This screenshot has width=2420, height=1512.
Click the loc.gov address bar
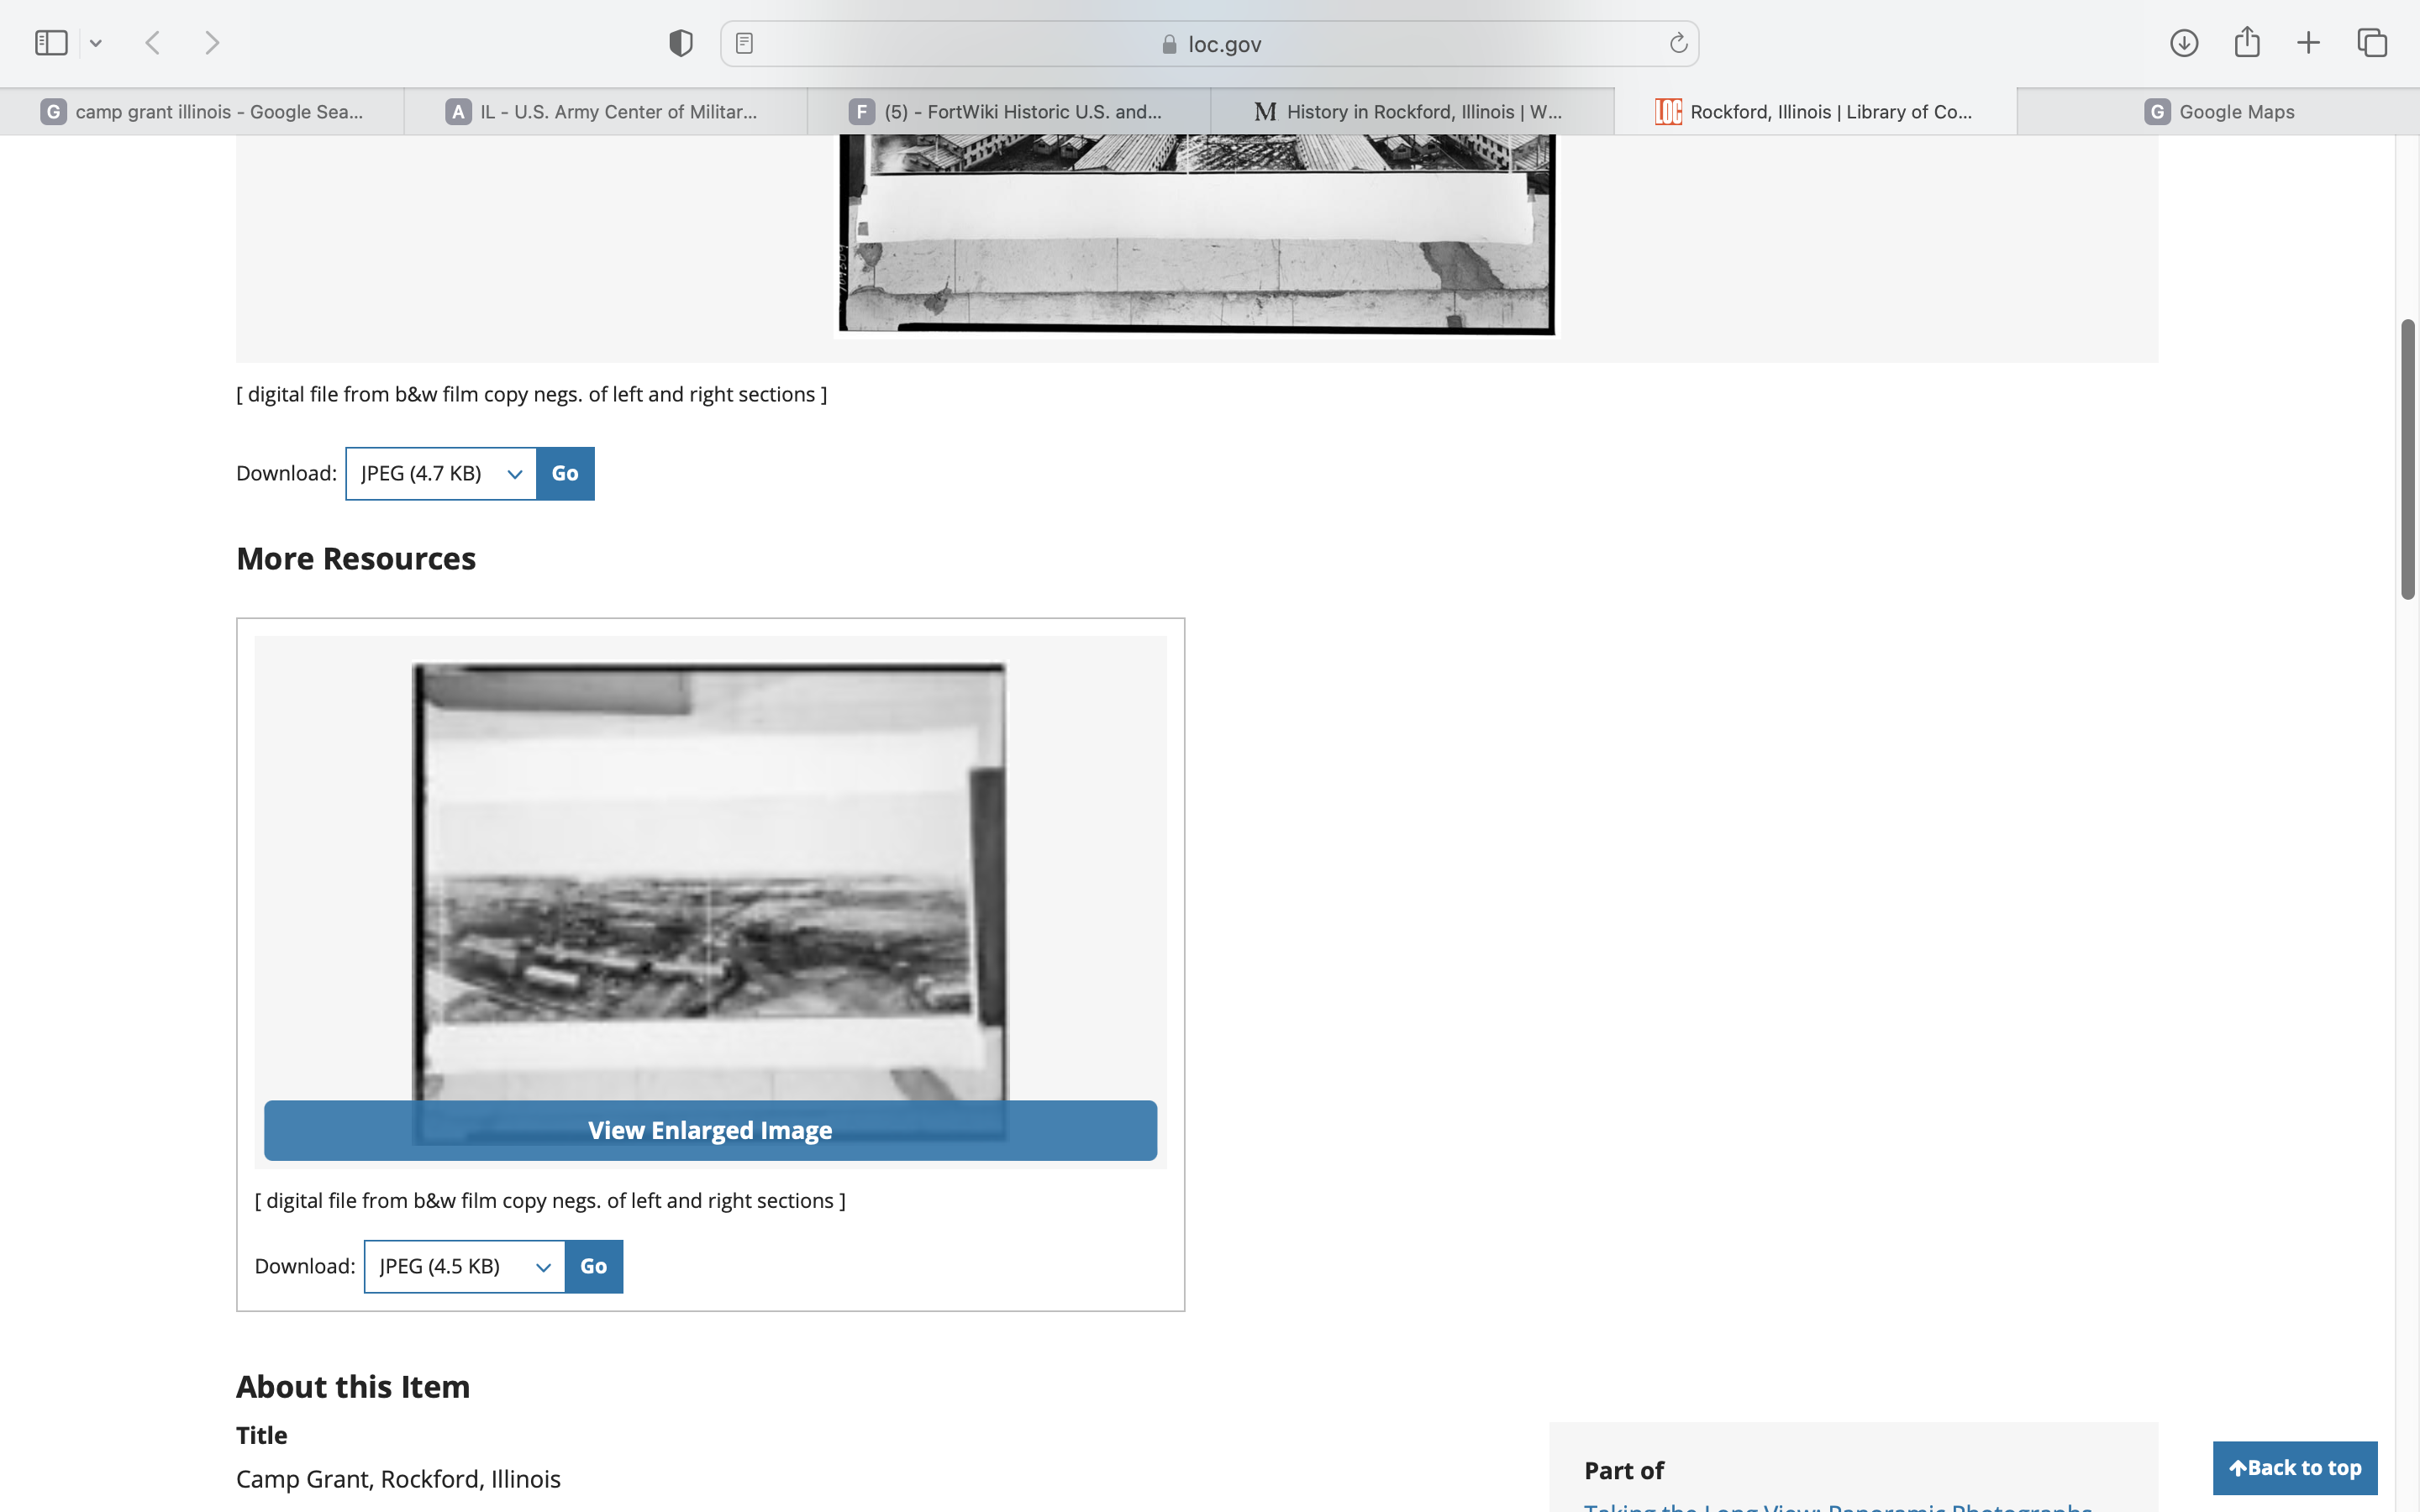pos(1210,44)
